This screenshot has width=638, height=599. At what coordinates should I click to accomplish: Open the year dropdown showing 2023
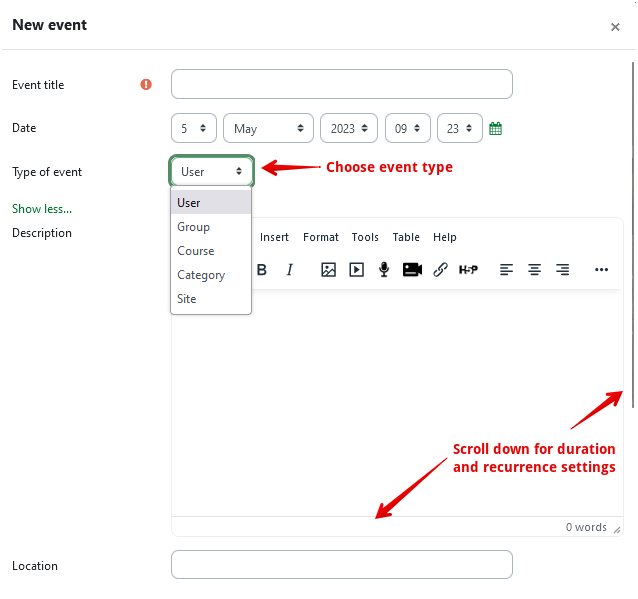pos(349,129)
